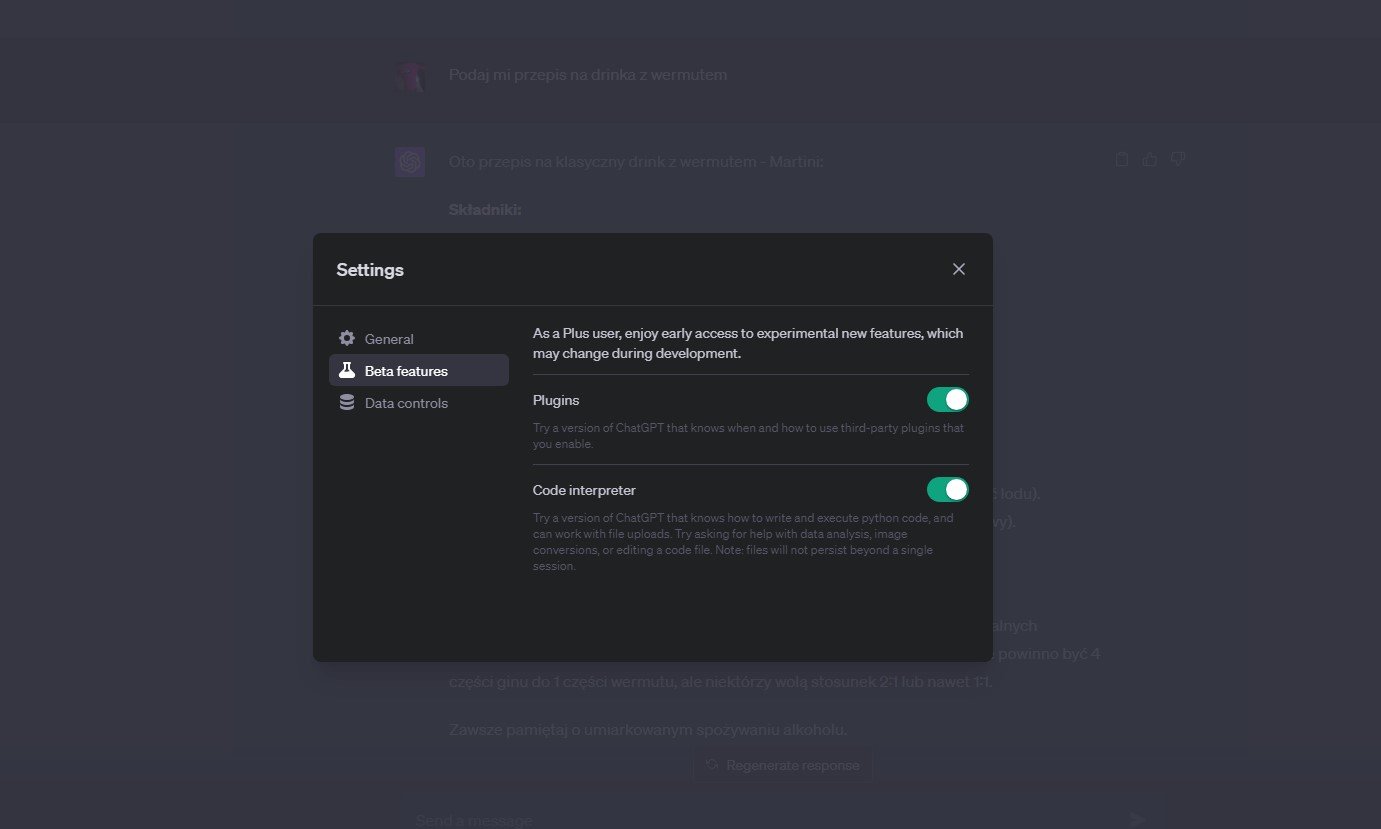Viewport: 1381px width, 829px height.
Task: Open the Data controls section
Action: pyautogui.click(x=419, y=403)
